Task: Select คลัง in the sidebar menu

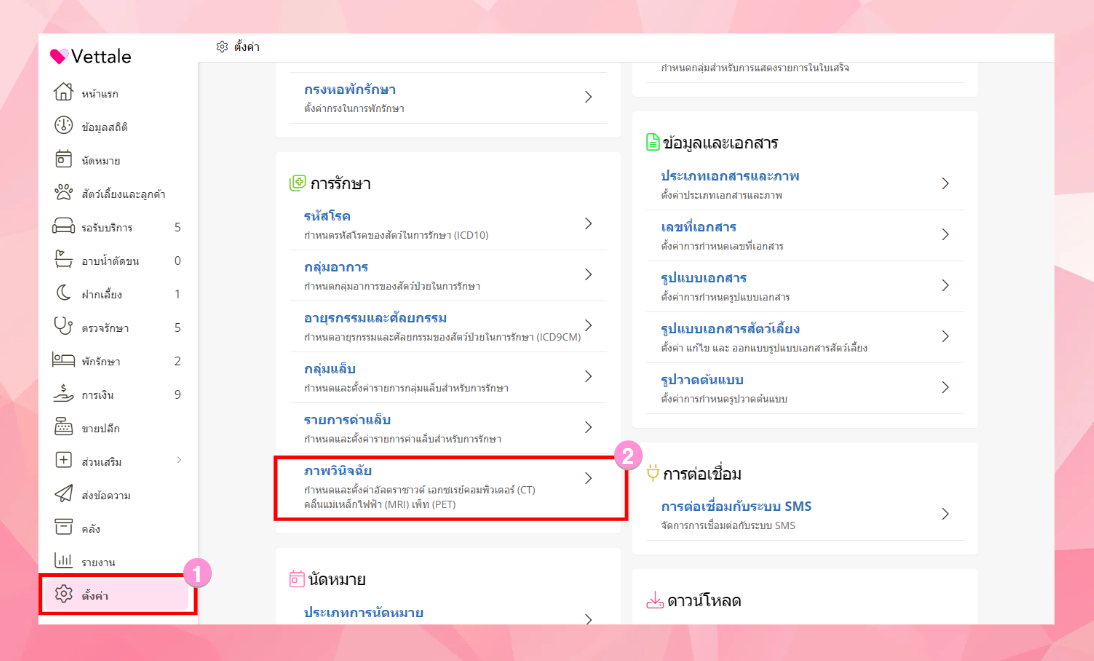Action: click(91, 529)
